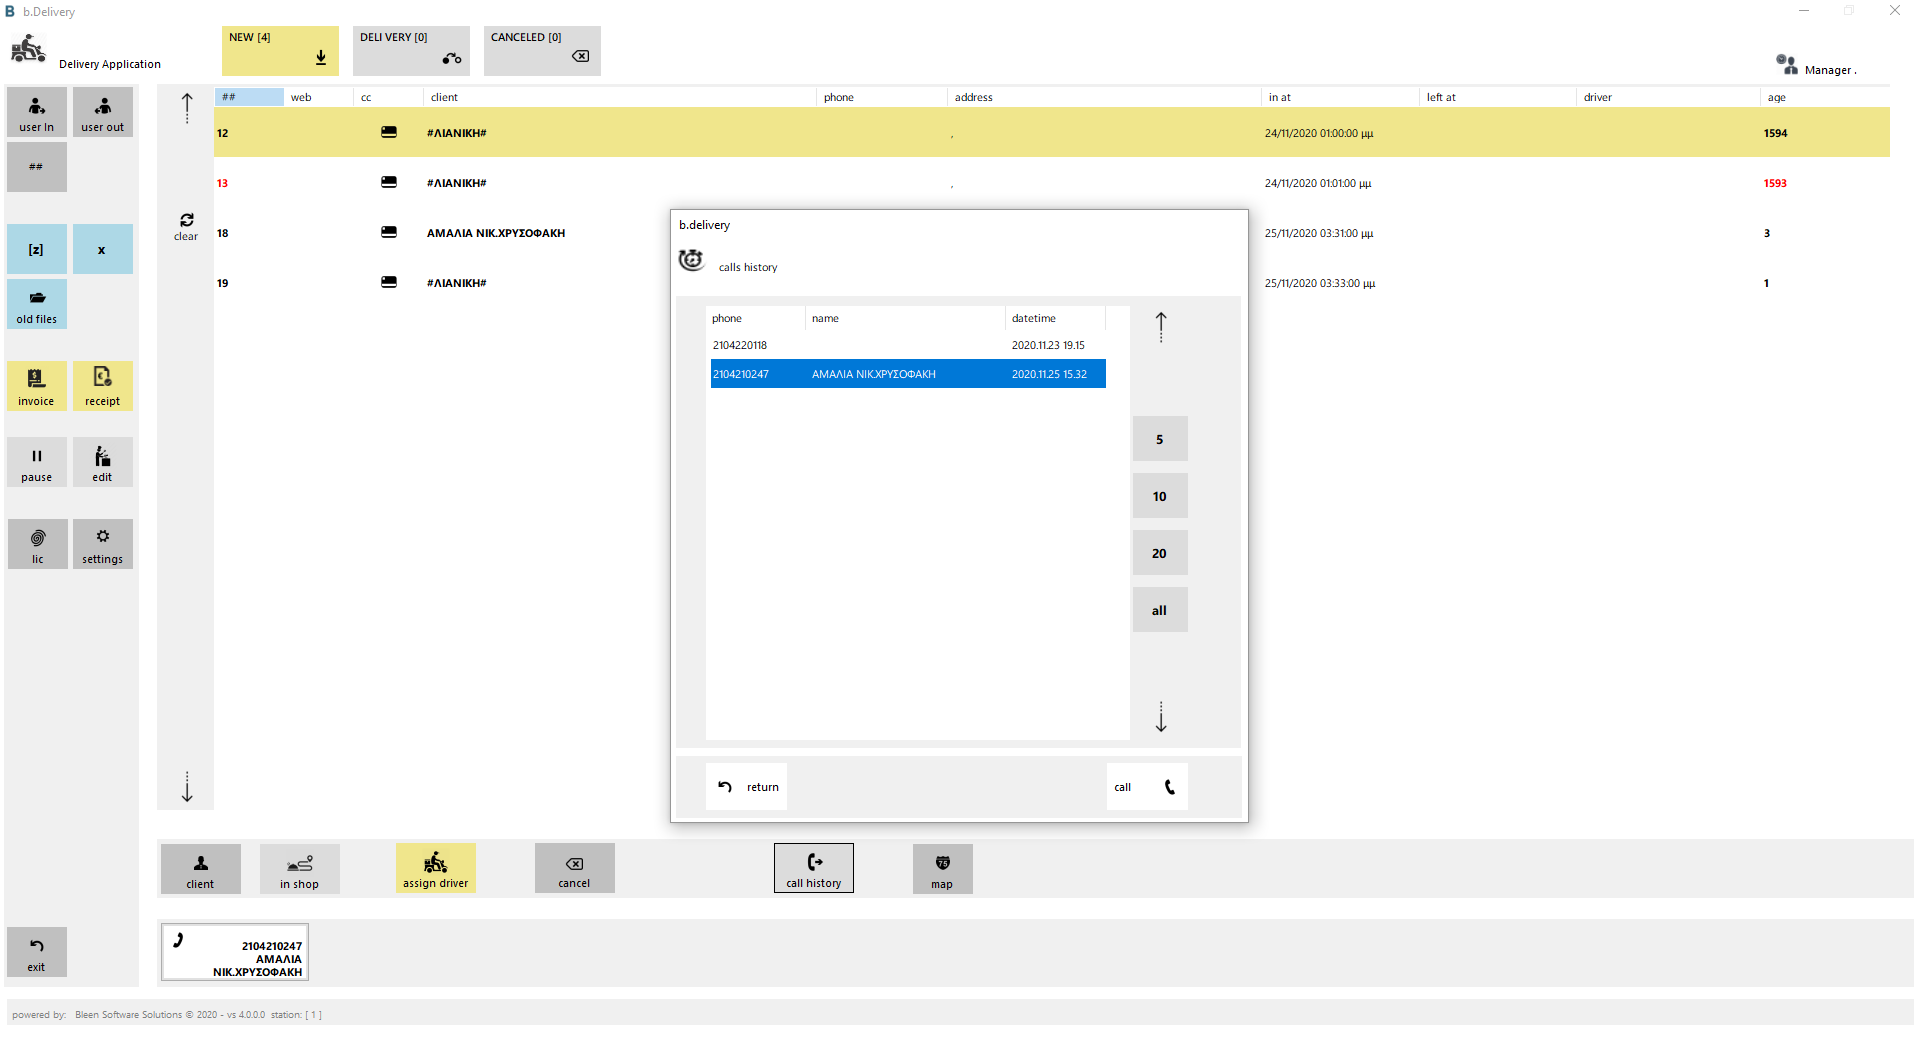The height and width of the screenshot is (1037, 1920).
Task: Click the call button in dialog
Action: pyautogui.click(x=1147, y=786)
